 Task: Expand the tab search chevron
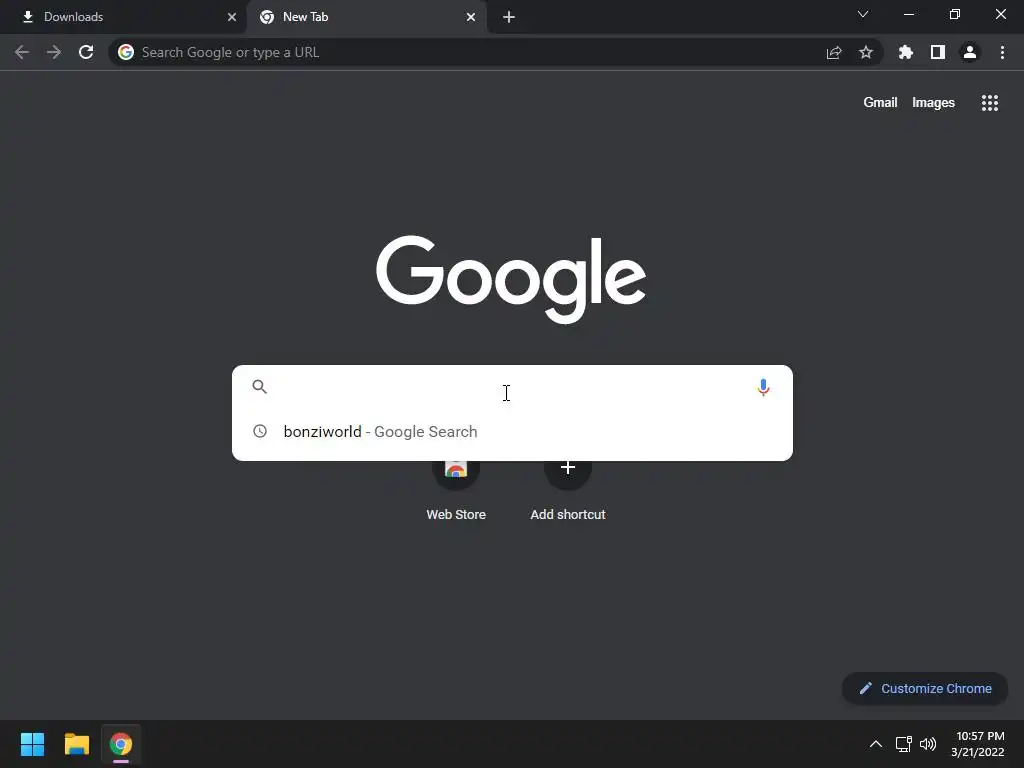[x=863, y=14]
